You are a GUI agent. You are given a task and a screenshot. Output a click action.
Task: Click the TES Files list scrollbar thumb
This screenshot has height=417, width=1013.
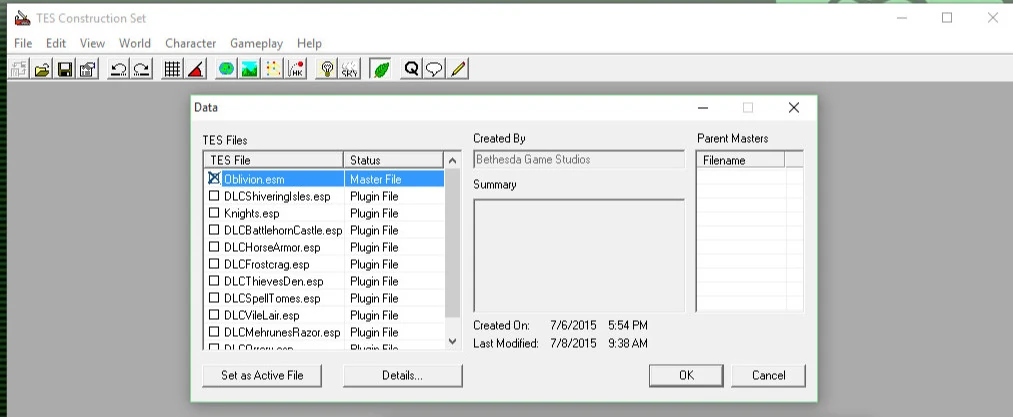tap(452, 243)
